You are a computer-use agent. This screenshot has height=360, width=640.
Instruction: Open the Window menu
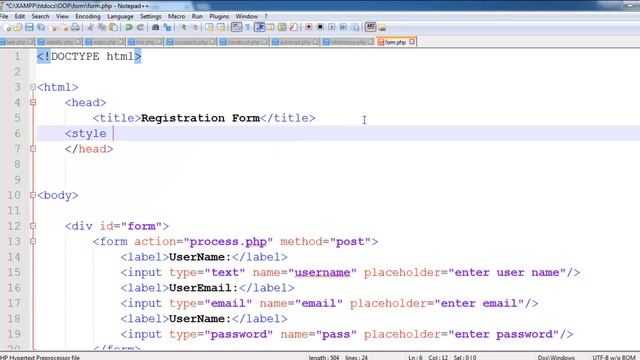coord(247,16)
